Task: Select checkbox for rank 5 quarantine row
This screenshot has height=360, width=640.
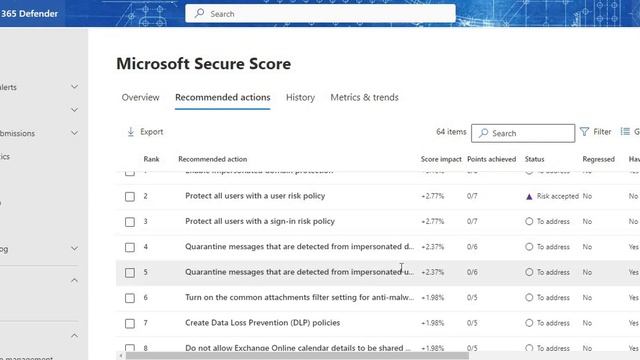Action: tap(130, 273)
